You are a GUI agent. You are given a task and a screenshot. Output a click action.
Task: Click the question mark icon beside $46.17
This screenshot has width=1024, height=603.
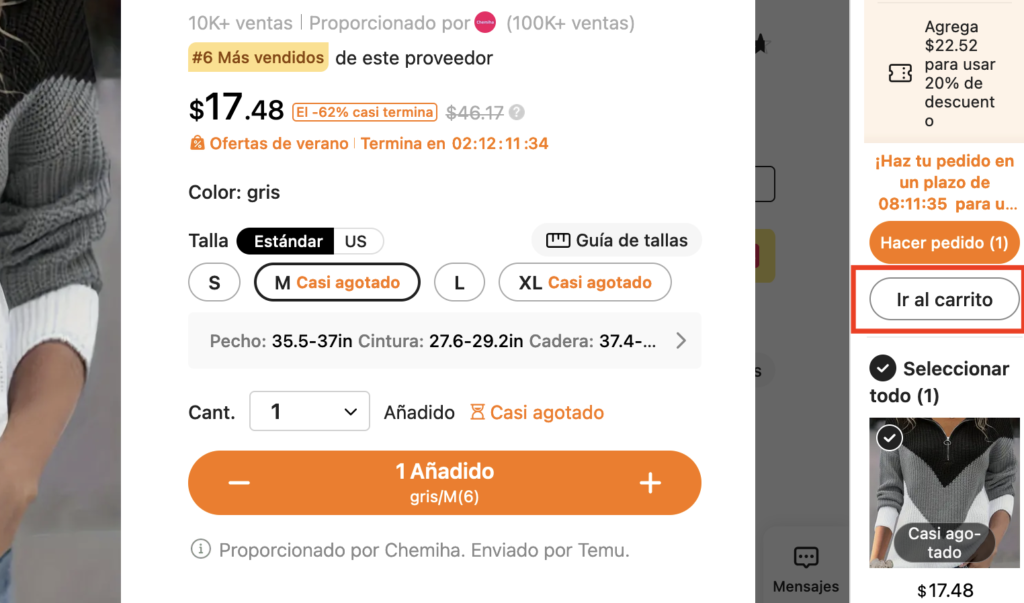(x=517, y=113)
